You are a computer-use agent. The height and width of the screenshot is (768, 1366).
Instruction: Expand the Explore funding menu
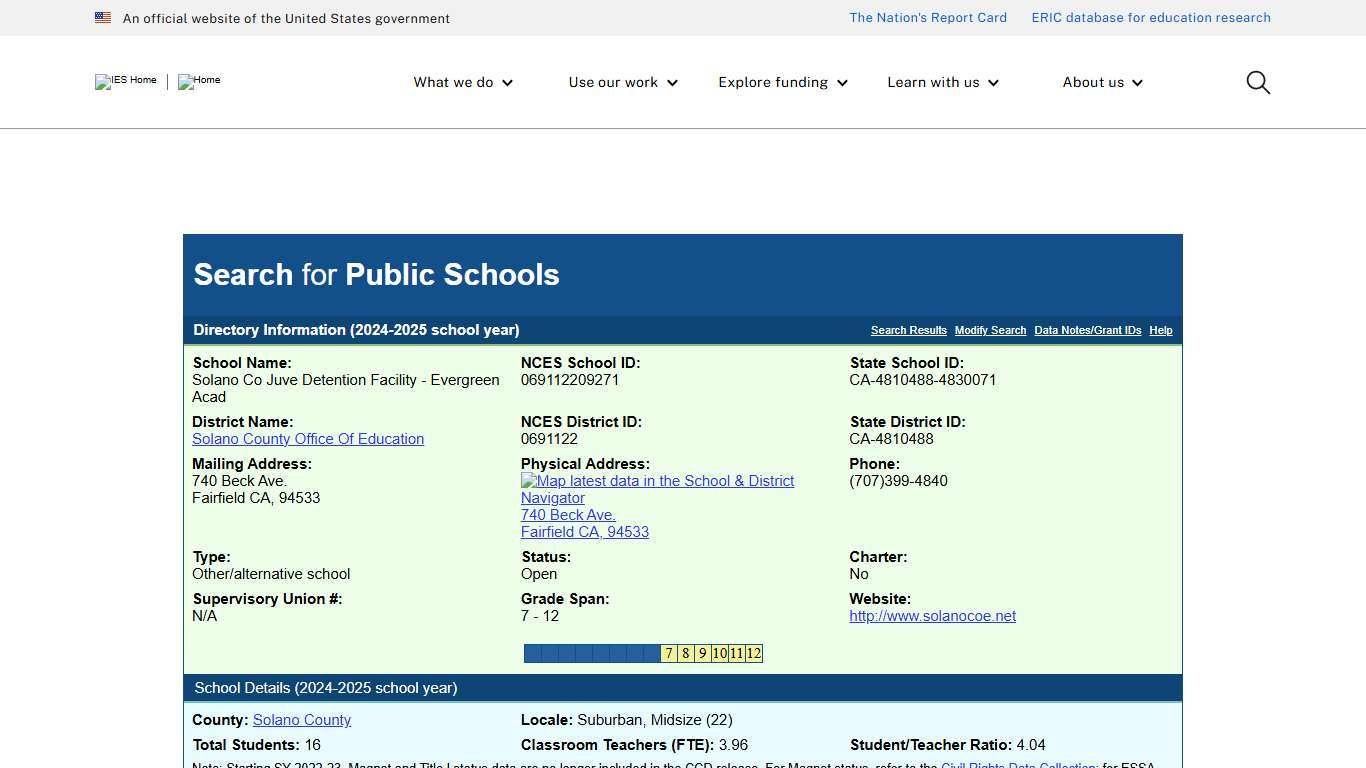pos(782,82)
